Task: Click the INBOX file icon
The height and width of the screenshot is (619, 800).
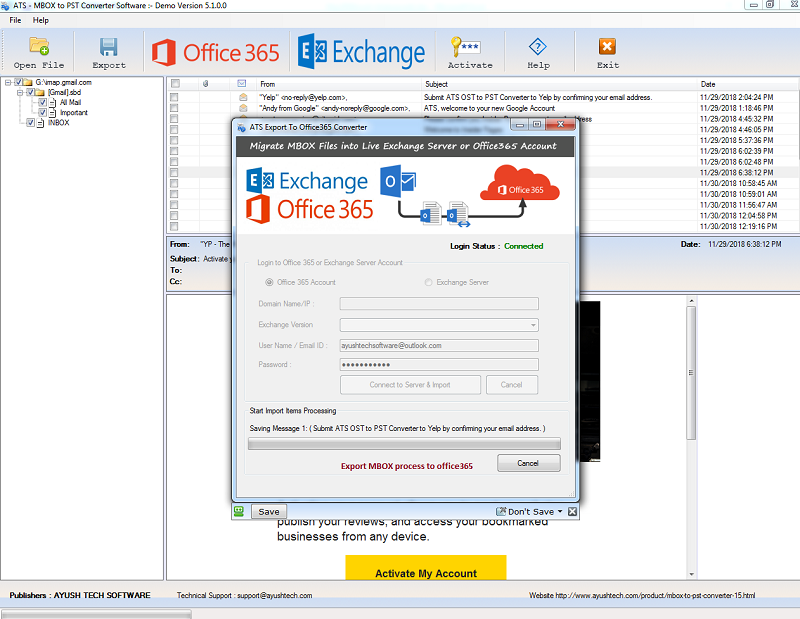Action: click(x=41, y=123)
